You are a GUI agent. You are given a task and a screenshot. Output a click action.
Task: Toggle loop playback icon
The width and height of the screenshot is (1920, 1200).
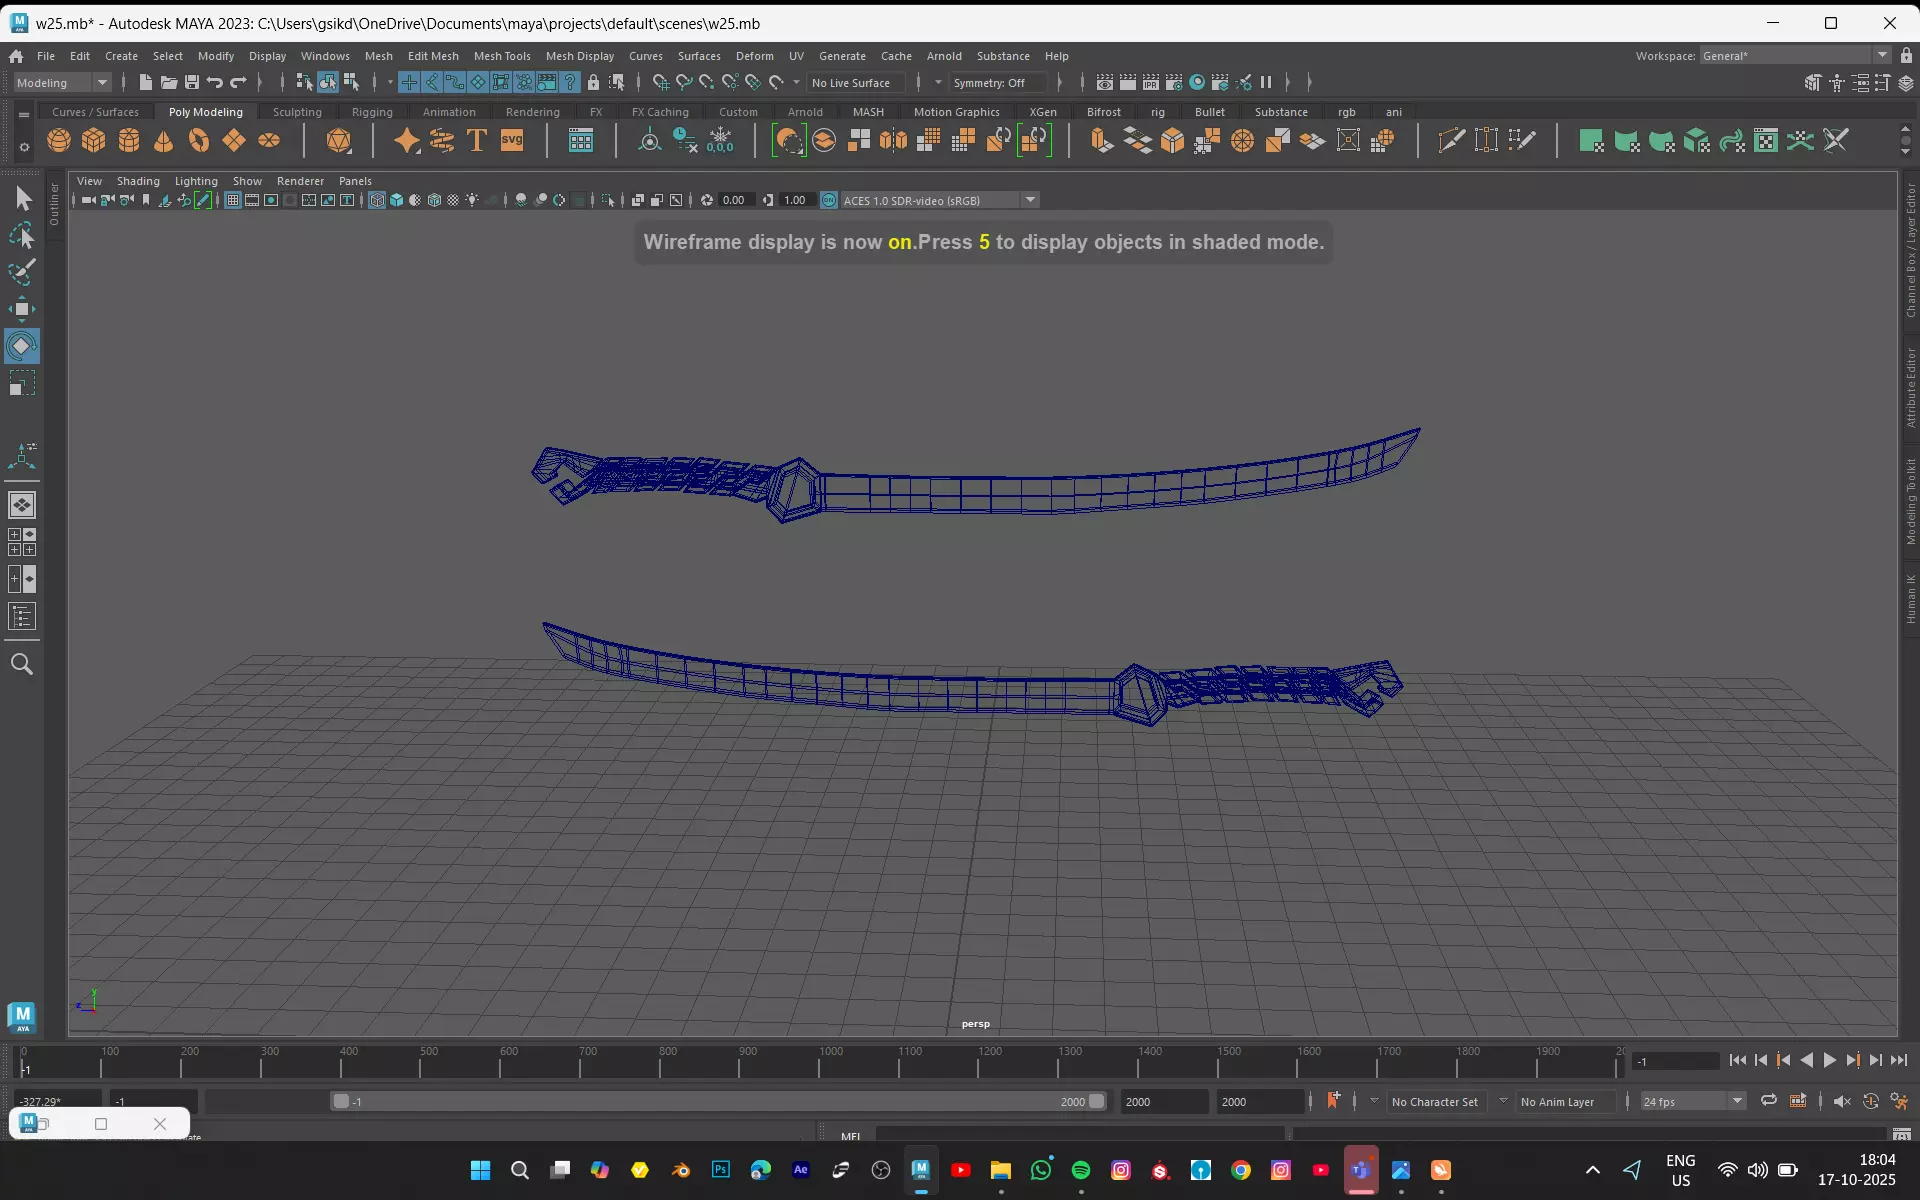pos(1768,1101)
